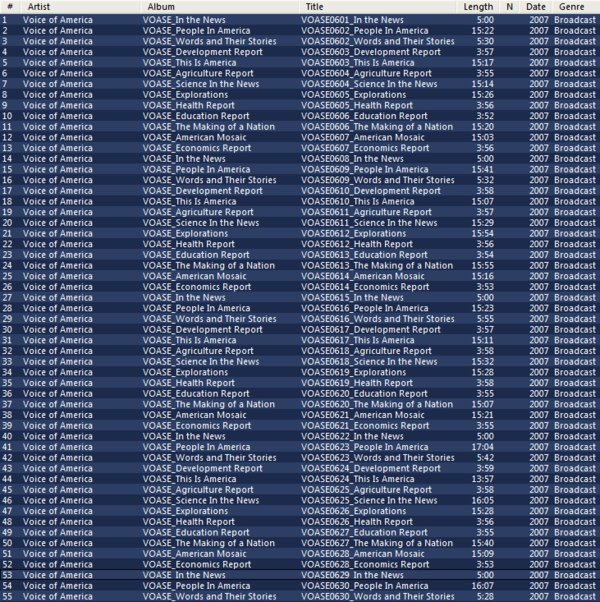Select title VOASE0616_Words and Their Stories

pyautogui.click(x=378, y=319)
